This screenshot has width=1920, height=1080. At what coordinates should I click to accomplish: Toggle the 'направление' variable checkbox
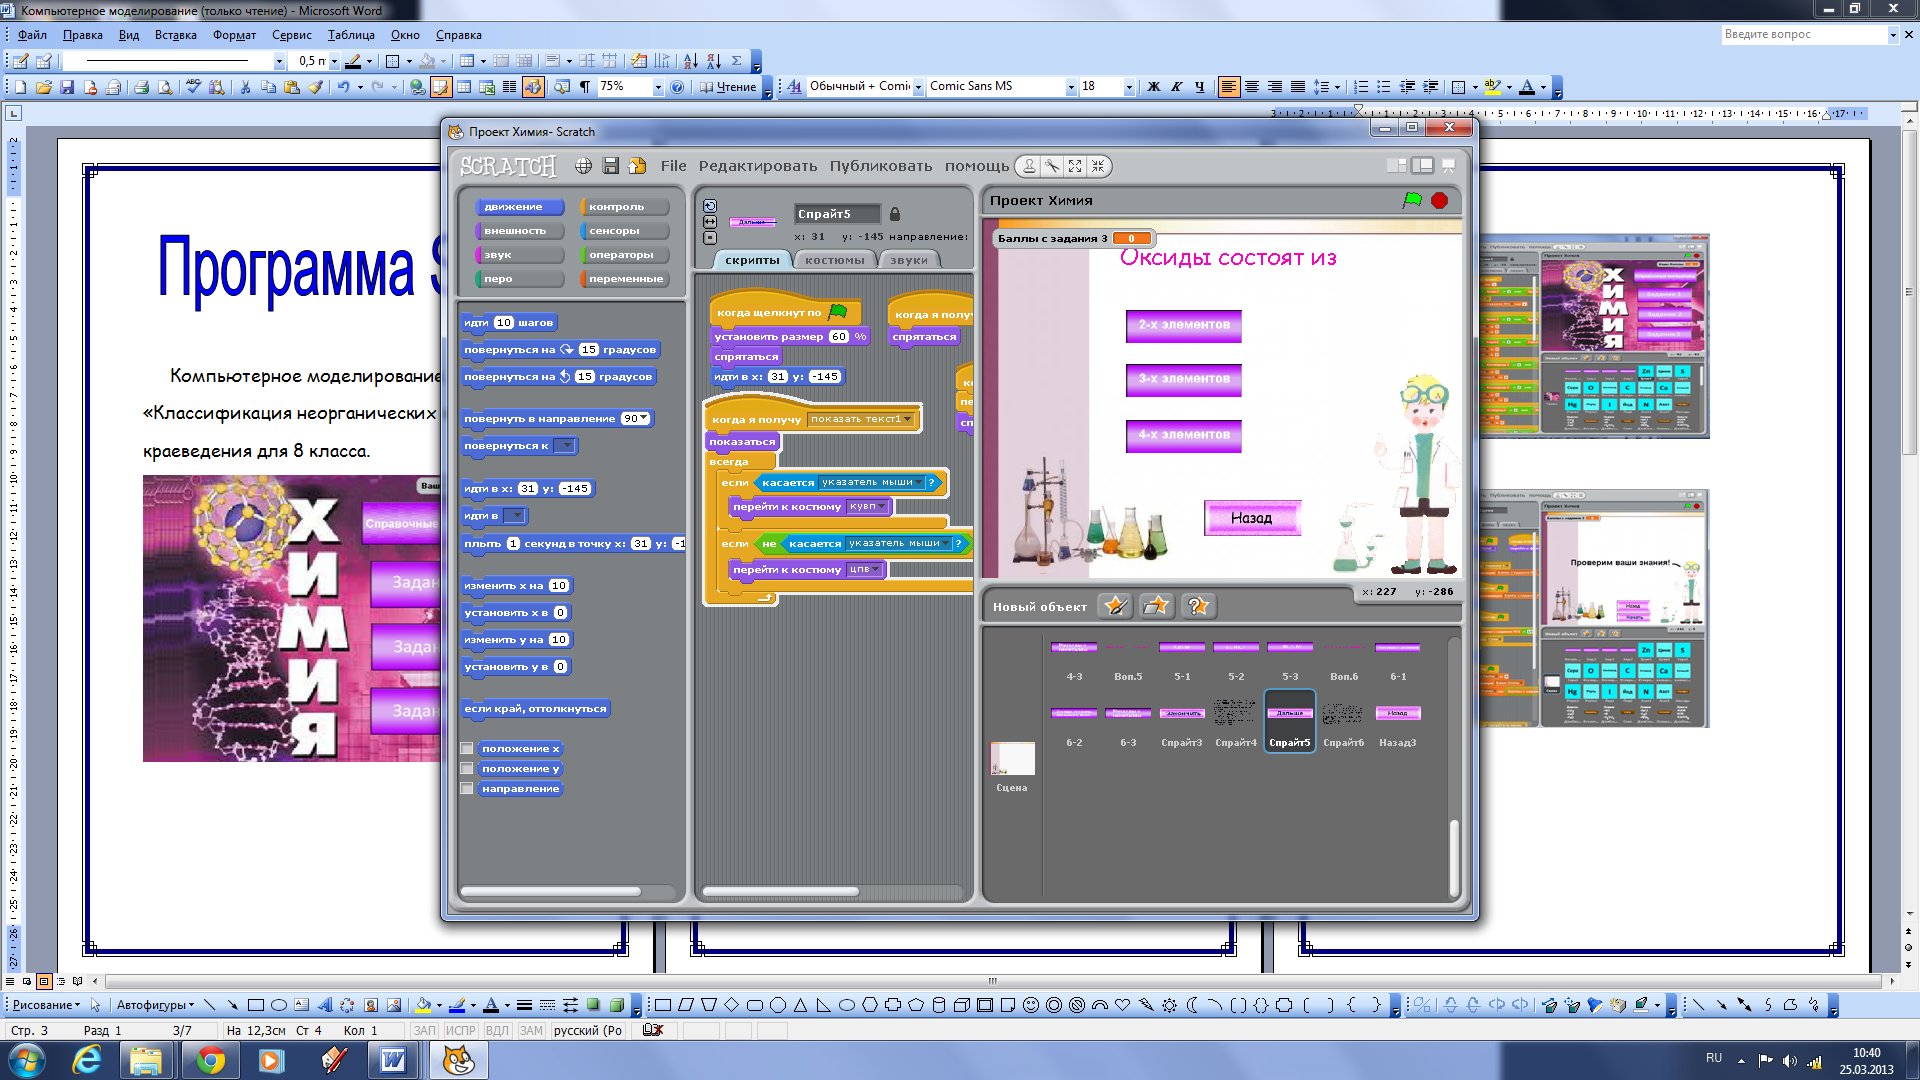click(466, 788)
